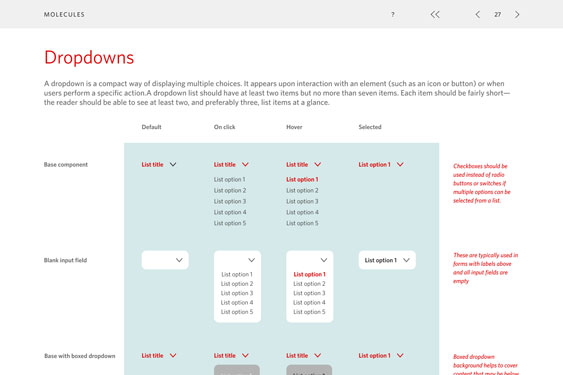Click red List option 1 in Hover white box
This screenshot has width=563, height=375.
(310, 274)
